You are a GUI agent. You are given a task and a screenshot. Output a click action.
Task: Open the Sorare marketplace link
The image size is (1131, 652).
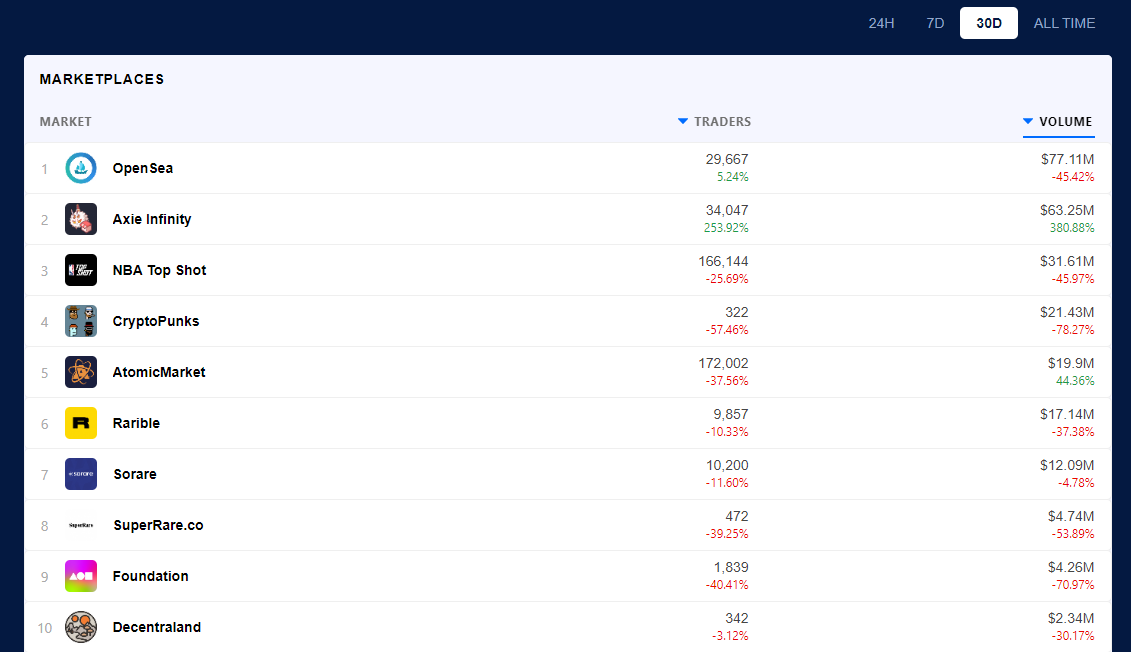click(x=135, y=474)
